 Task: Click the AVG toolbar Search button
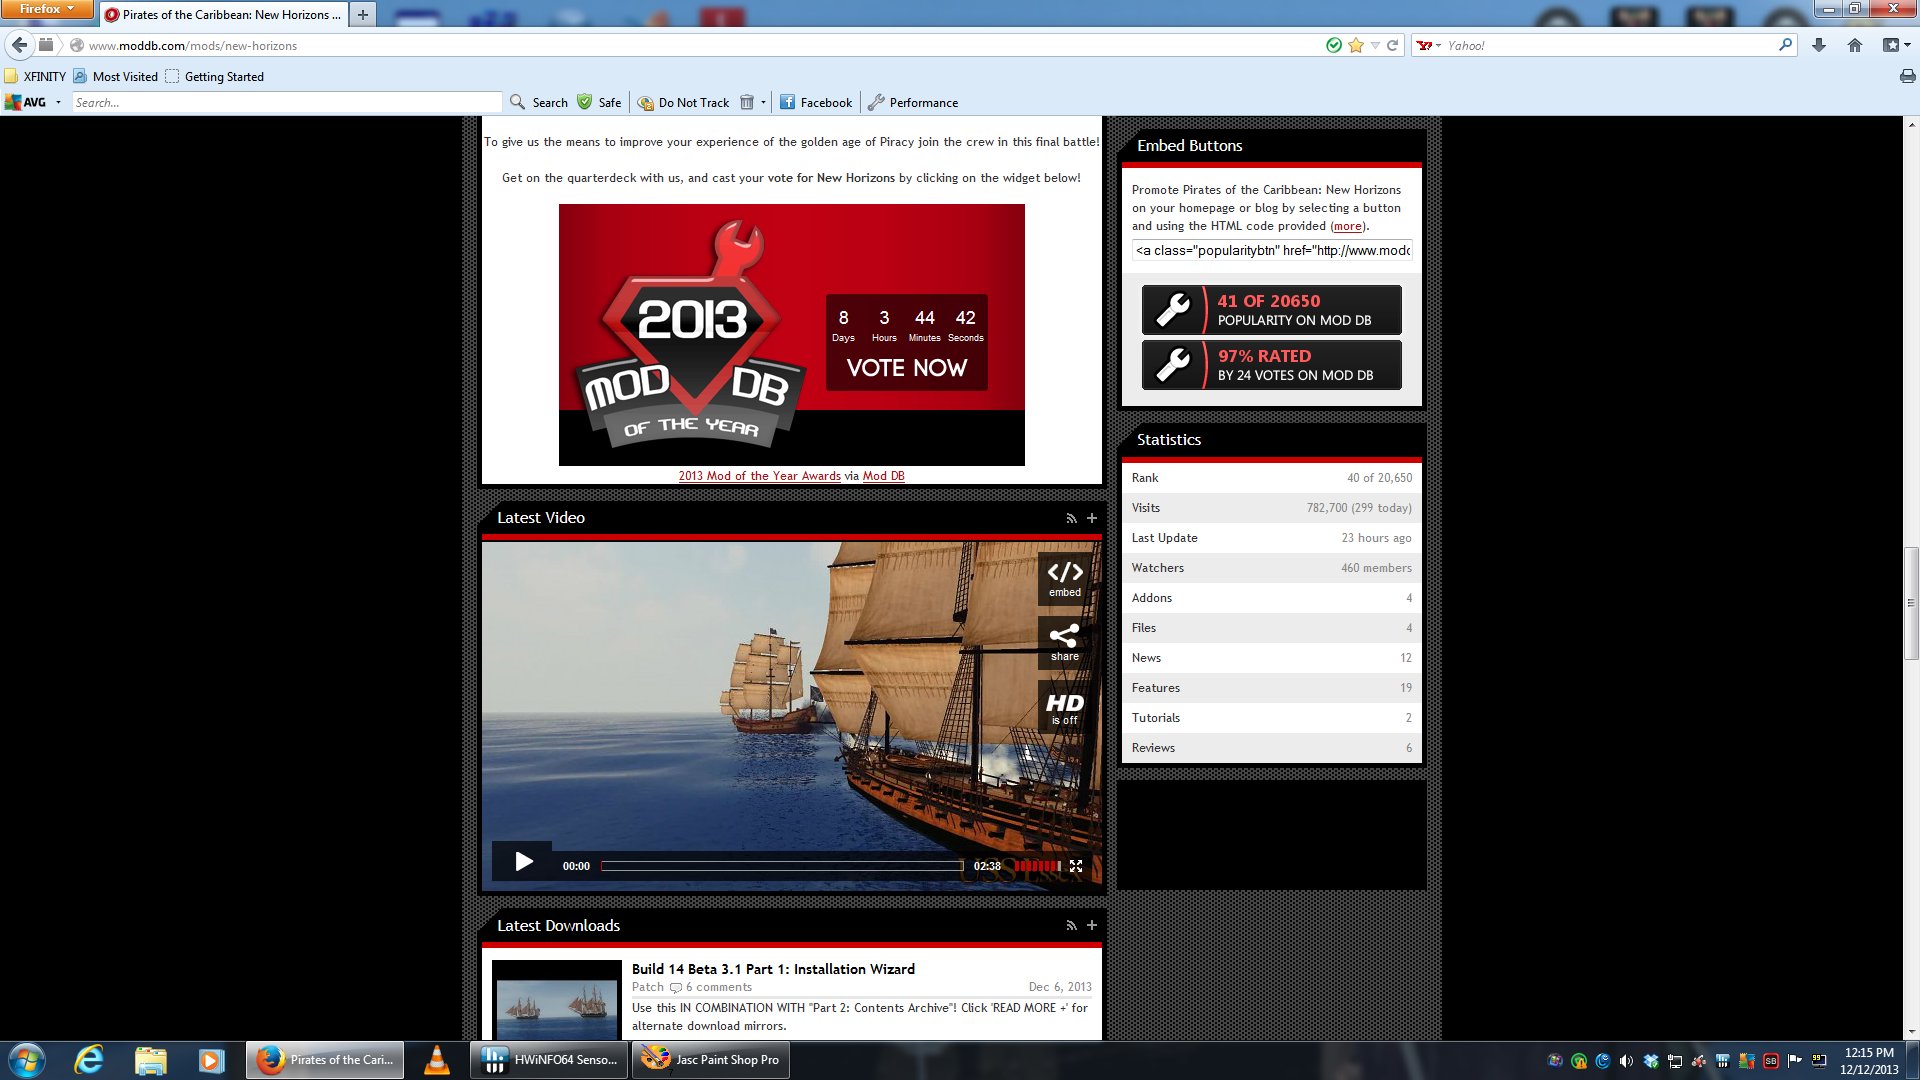(538, 102)
